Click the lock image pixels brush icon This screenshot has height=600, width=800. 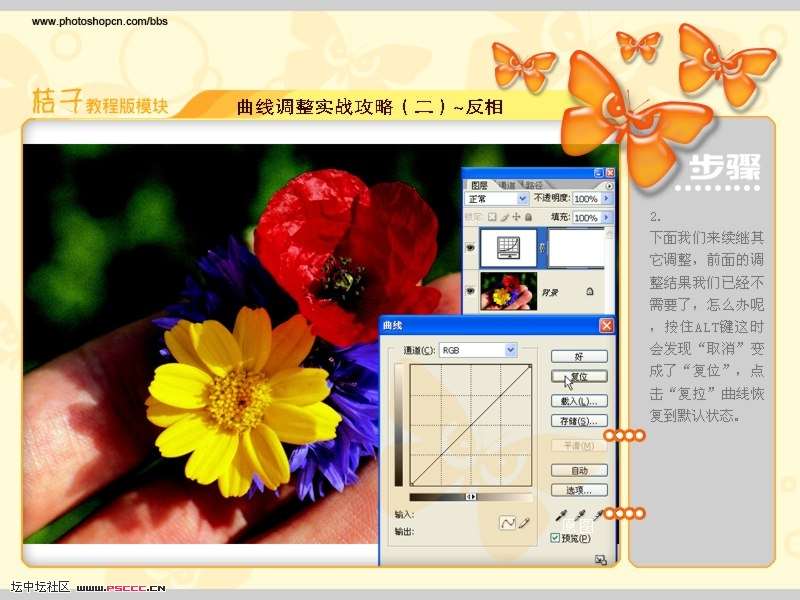[506, 216]
